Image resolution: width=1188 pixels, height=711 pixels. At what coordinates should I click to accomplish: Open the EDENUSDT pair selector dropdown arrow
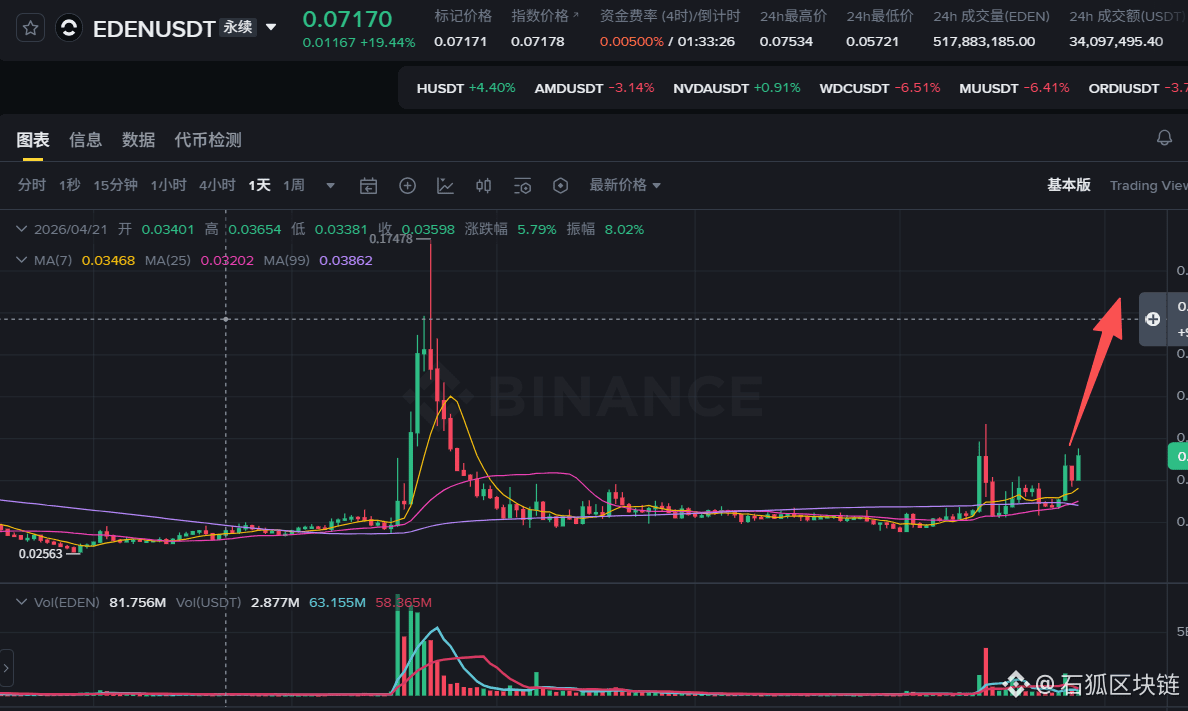[270, 27]
